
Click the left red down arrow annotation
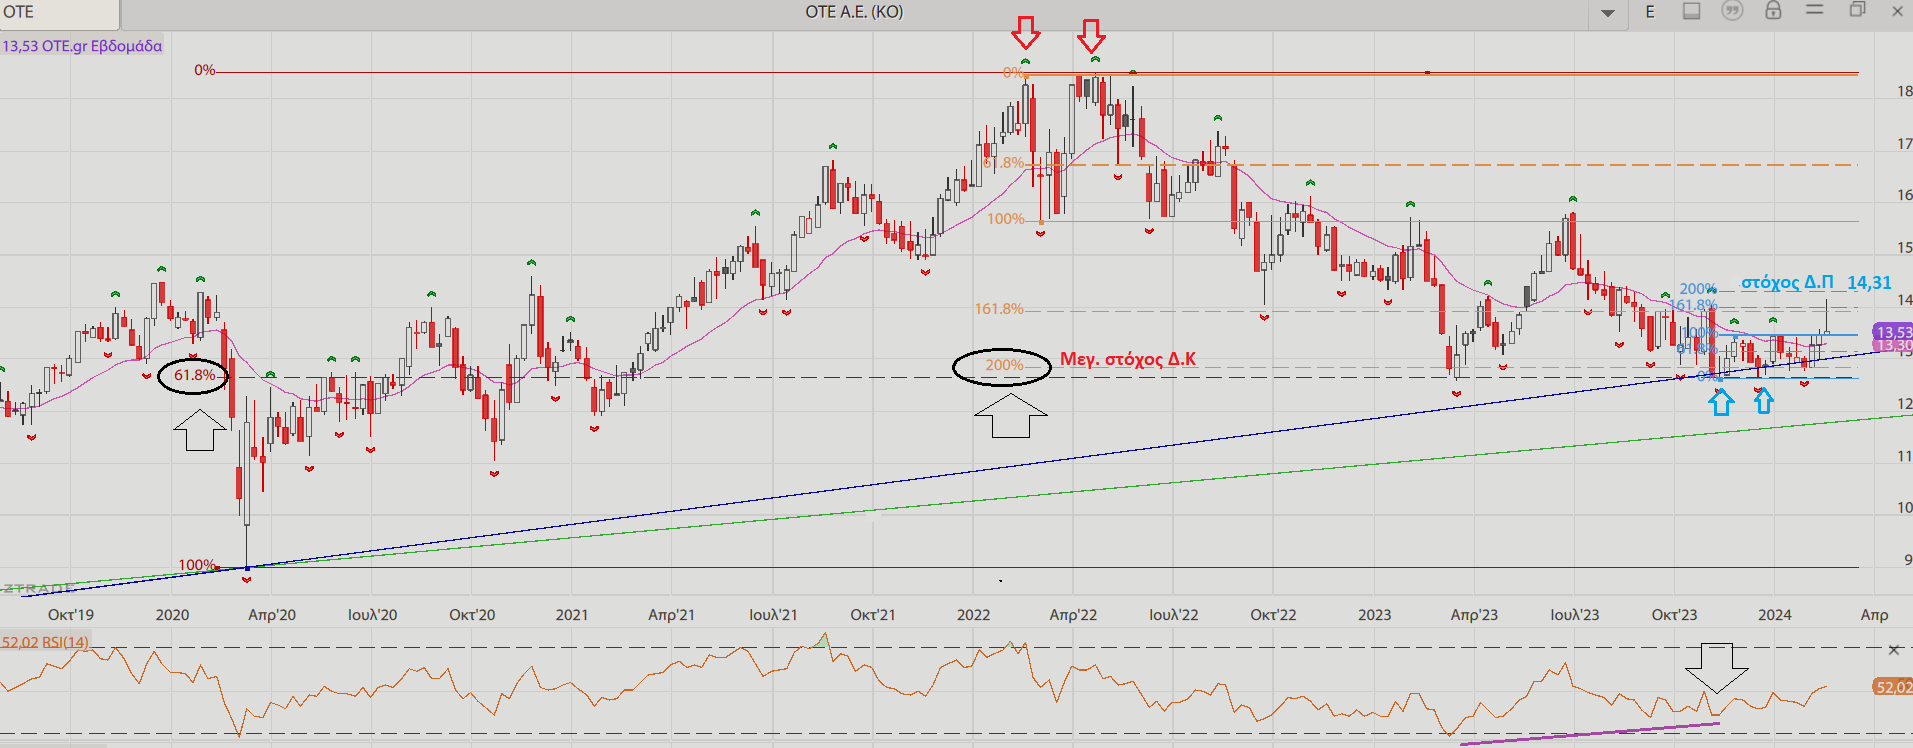click(1025, 33)
